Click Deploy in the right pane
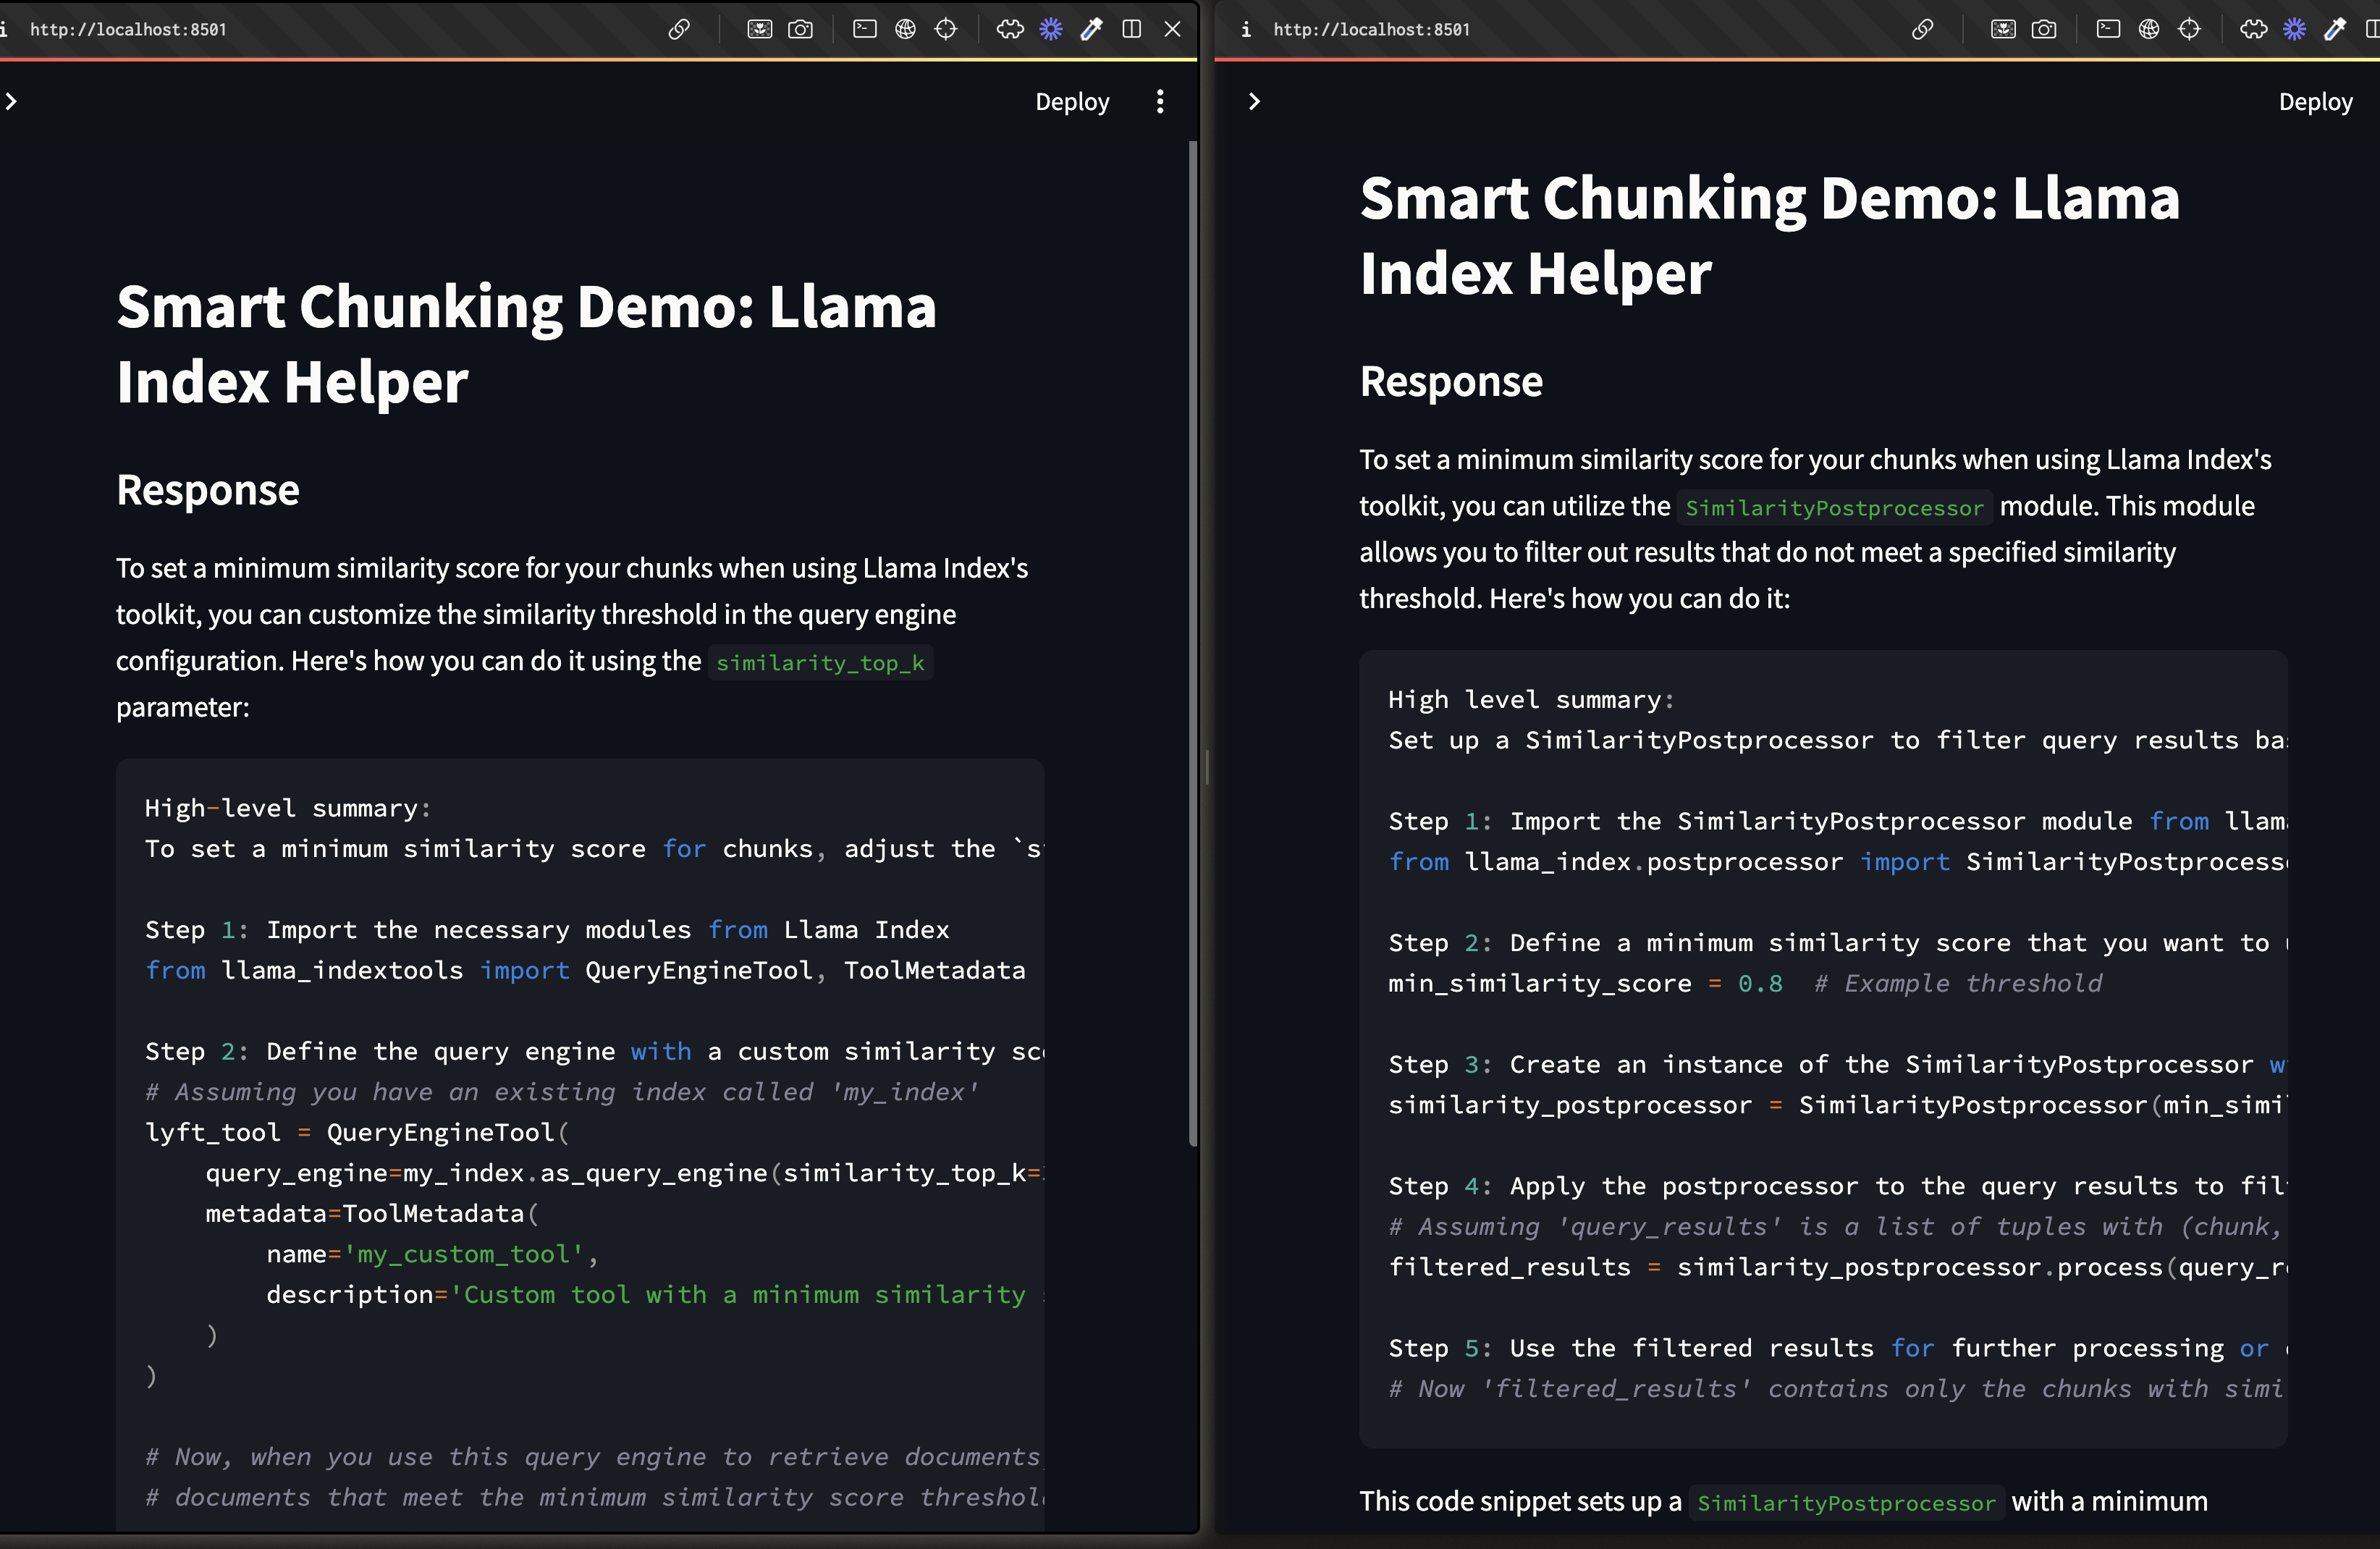Viewport: 2380px width, 1549px height. (x=2315, y=102)
